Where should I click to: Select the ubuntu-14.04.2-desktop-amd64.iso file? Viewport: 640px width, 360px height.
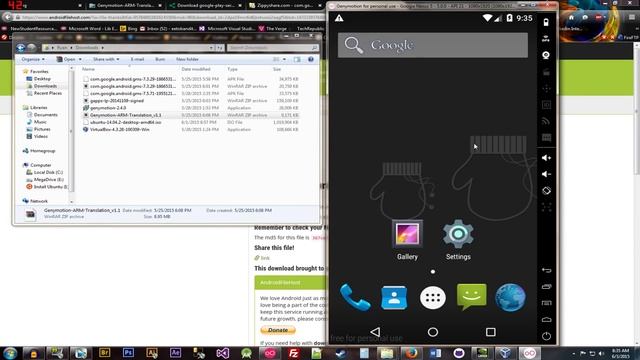click(125, 122)
